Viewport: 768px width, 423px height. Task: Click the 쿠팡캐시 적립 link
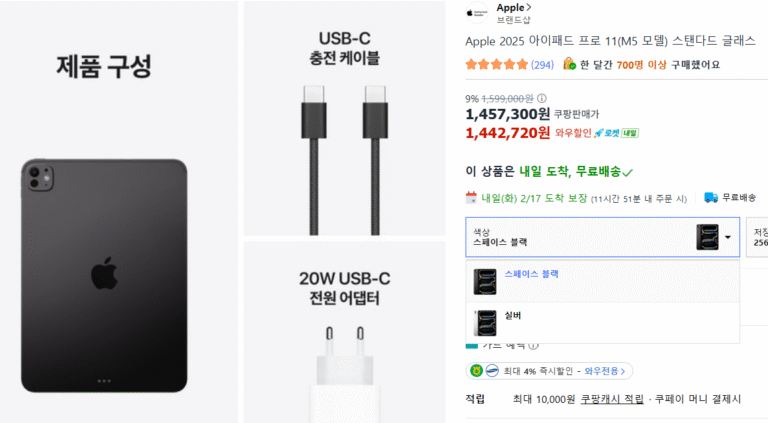pos(612,400)
